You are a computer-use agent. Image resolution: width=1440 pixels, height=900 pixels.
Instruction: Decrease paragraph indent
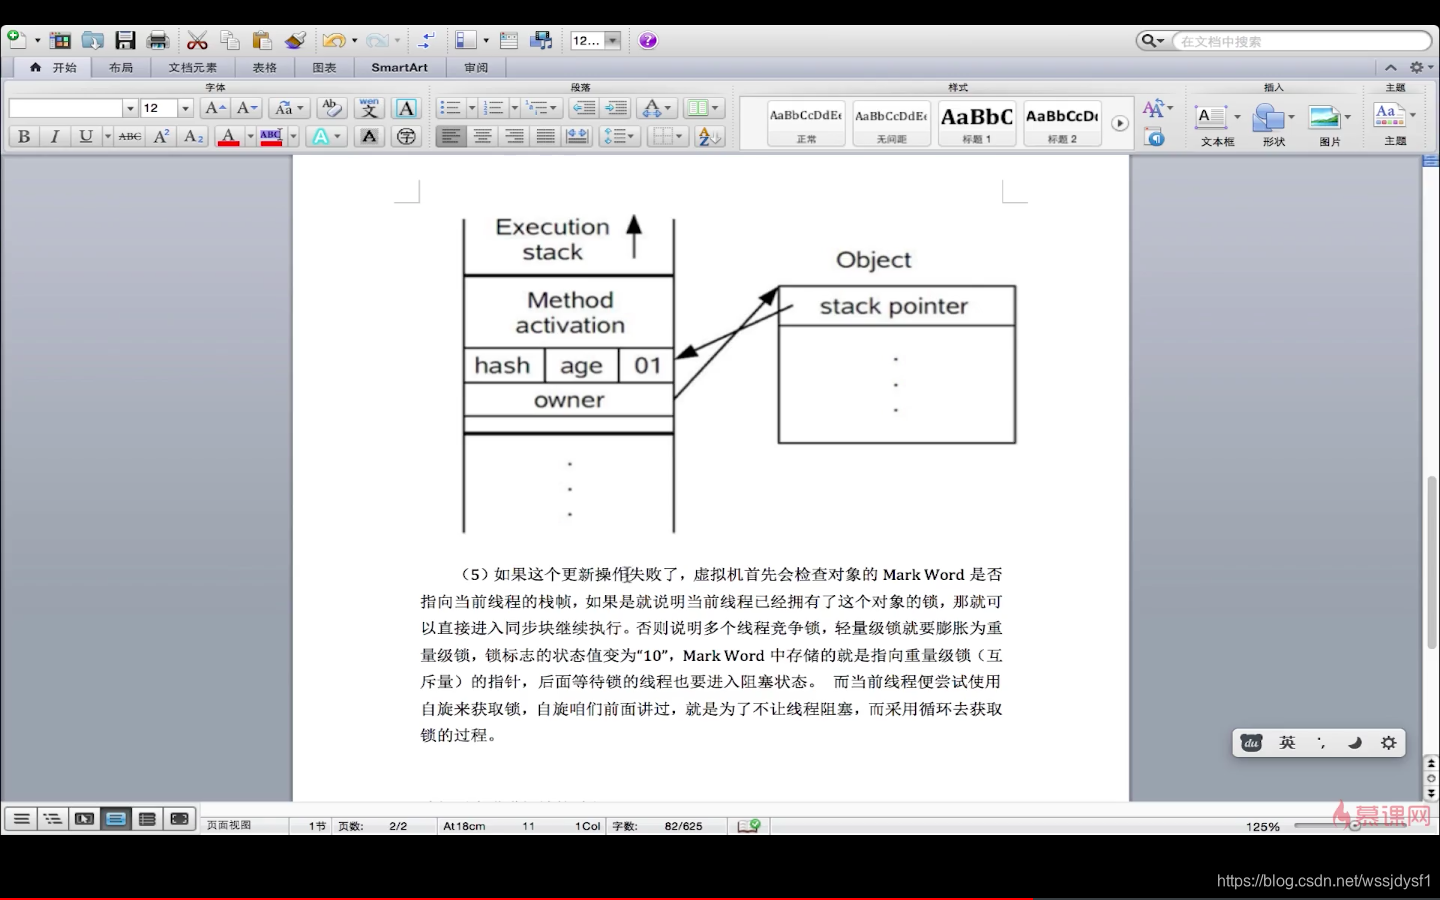pos(584,108)
